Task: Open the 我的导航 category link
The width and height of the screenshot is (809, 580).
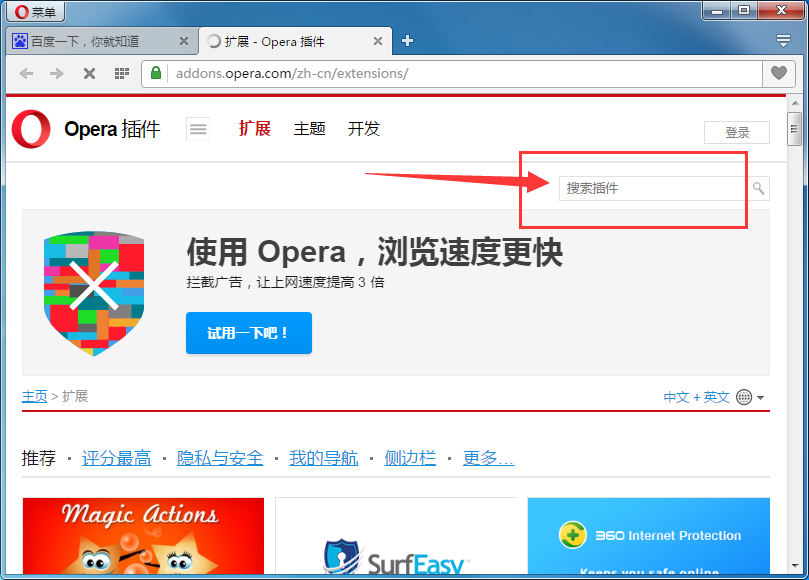Action: point(323,458)
